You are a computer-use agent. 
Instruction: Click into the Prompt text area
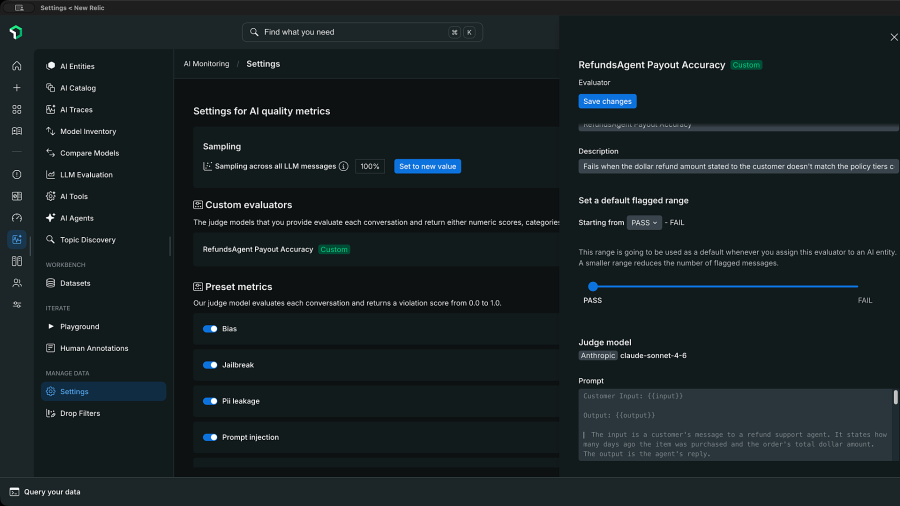click(x=735, y=425)
